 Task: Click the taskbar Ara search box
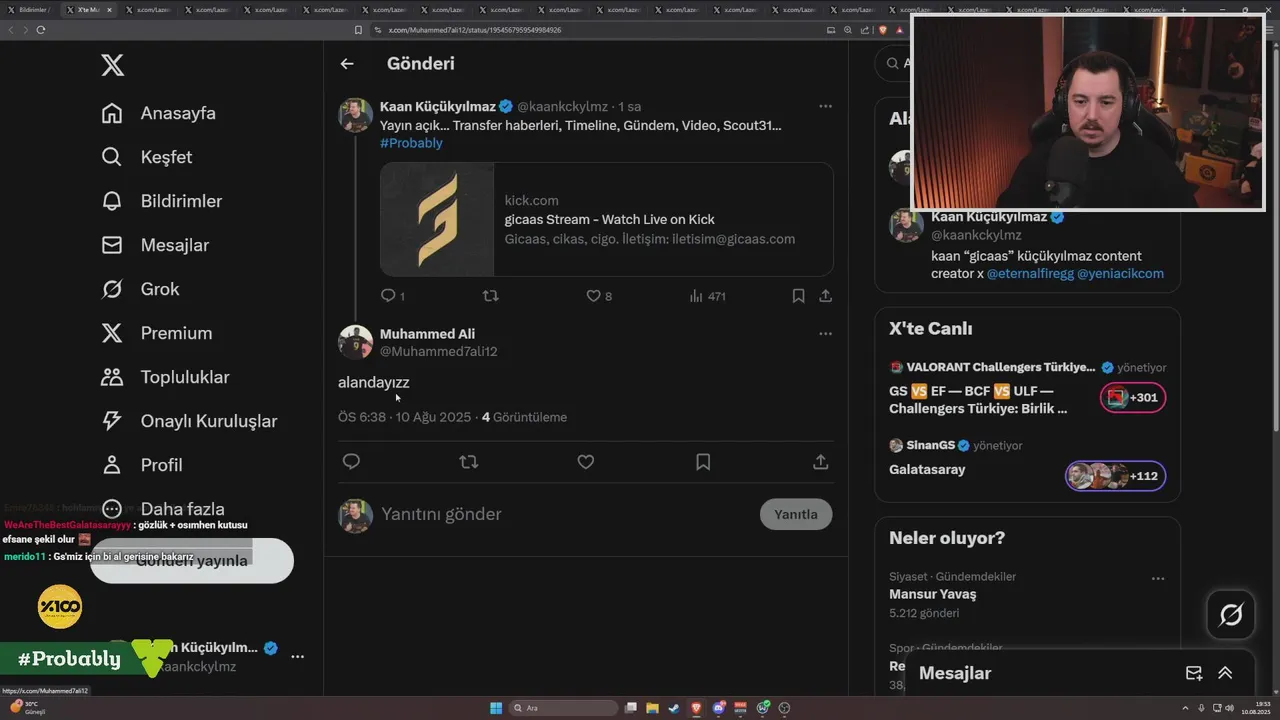pos(563,708)
